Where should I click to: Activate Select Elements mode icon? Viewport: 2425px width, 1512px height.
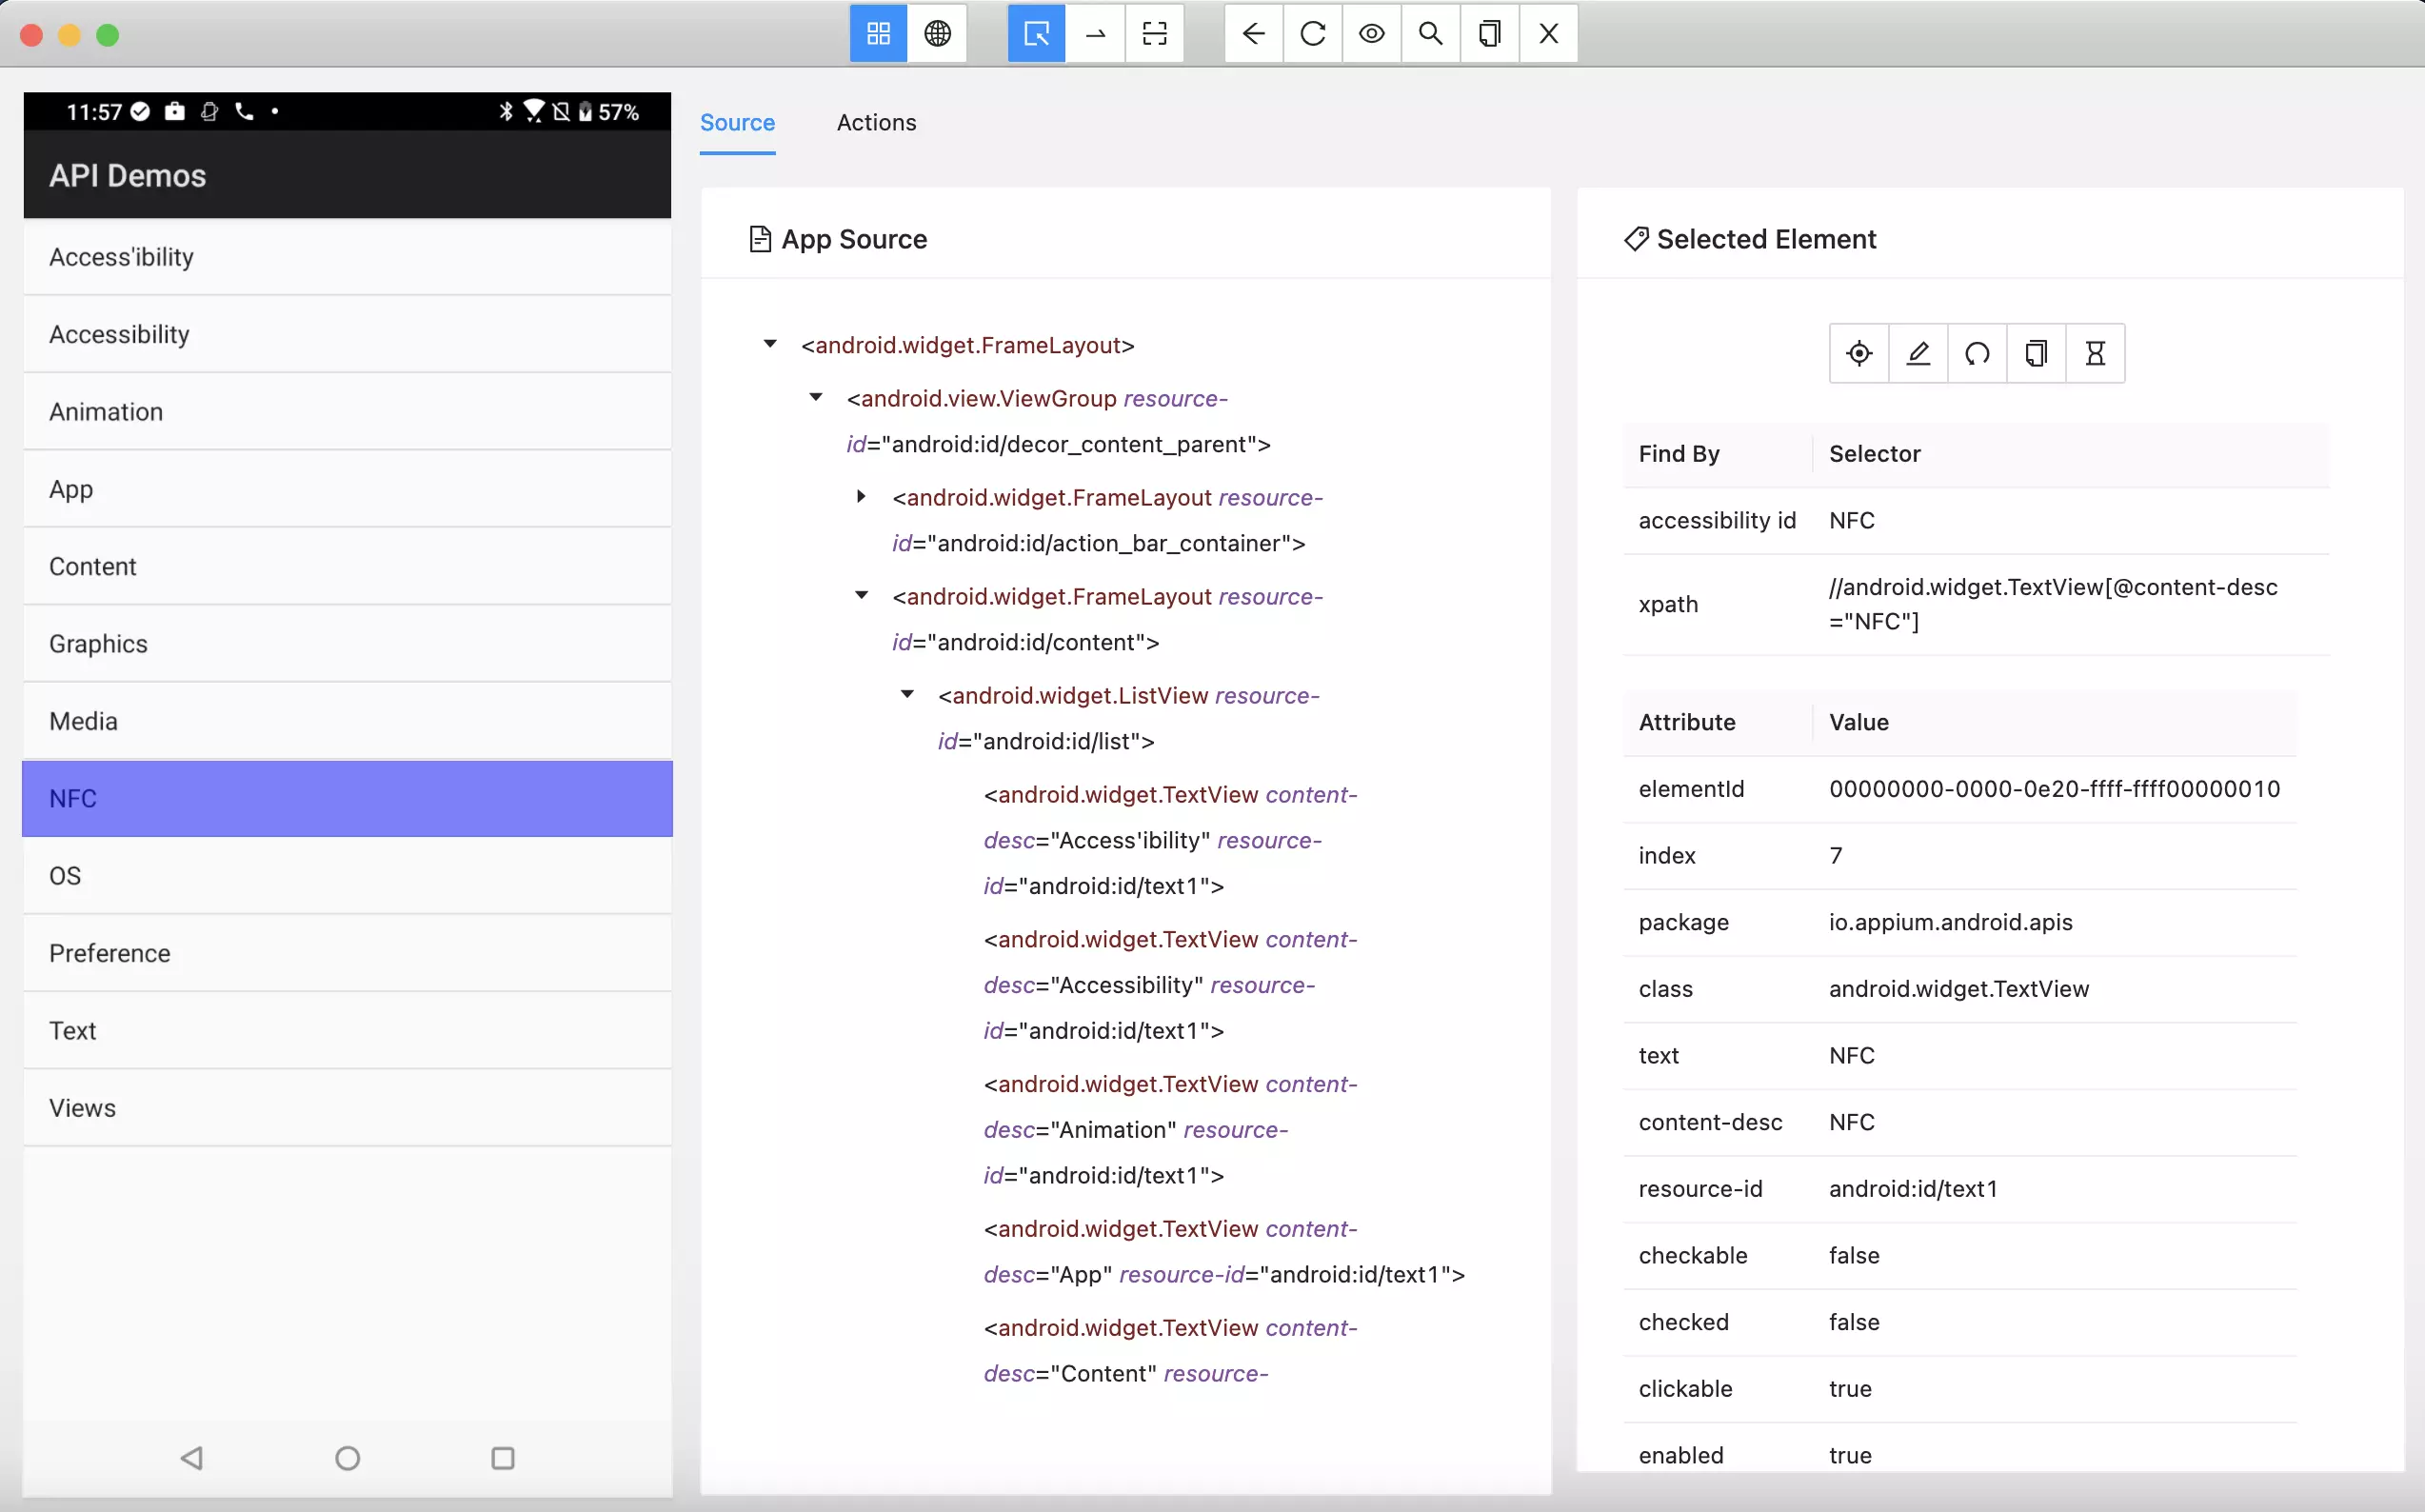(x=1036, y=34)
